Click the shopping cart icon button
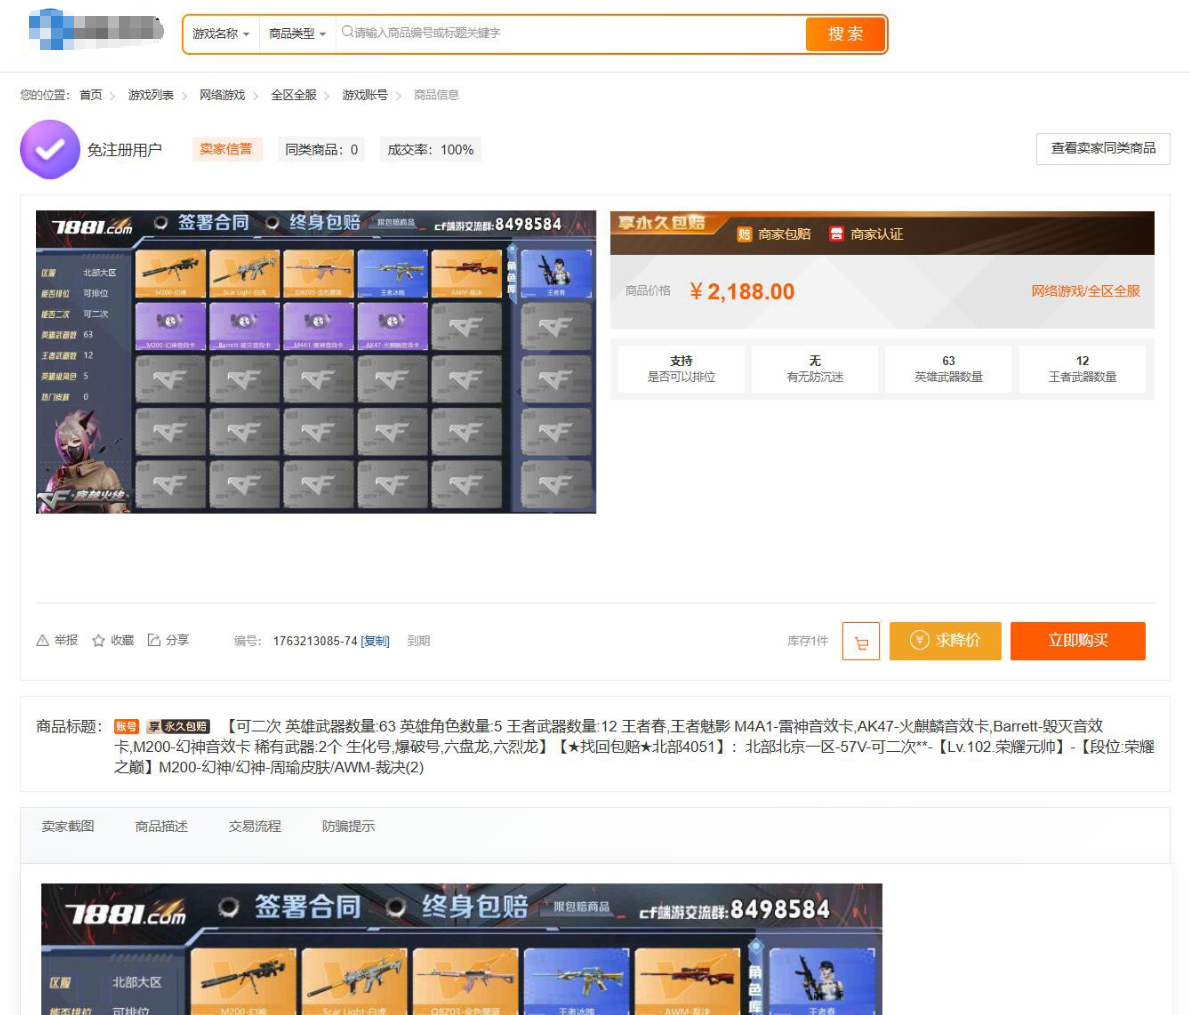Screen dimensions: 1190x1015 click(861, 641)
